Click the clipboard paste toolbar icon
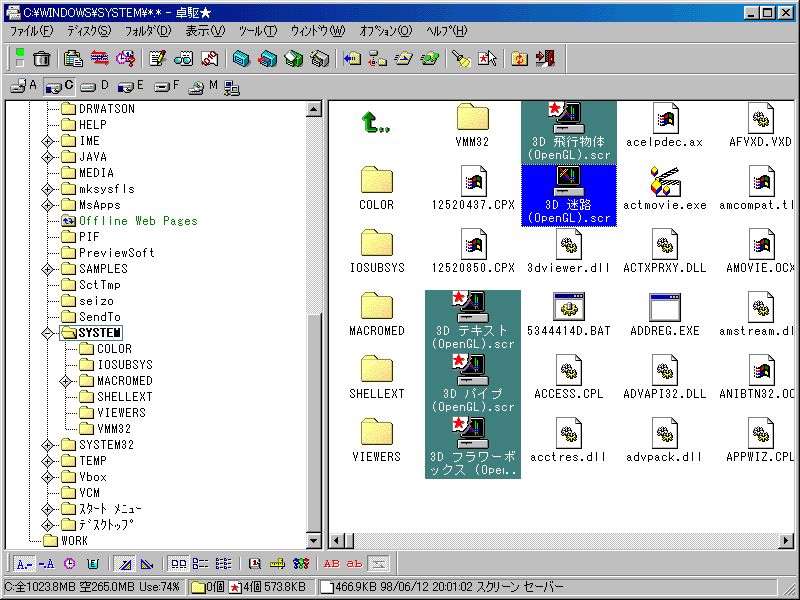800x600 pixels. click(x=73, y=59)
